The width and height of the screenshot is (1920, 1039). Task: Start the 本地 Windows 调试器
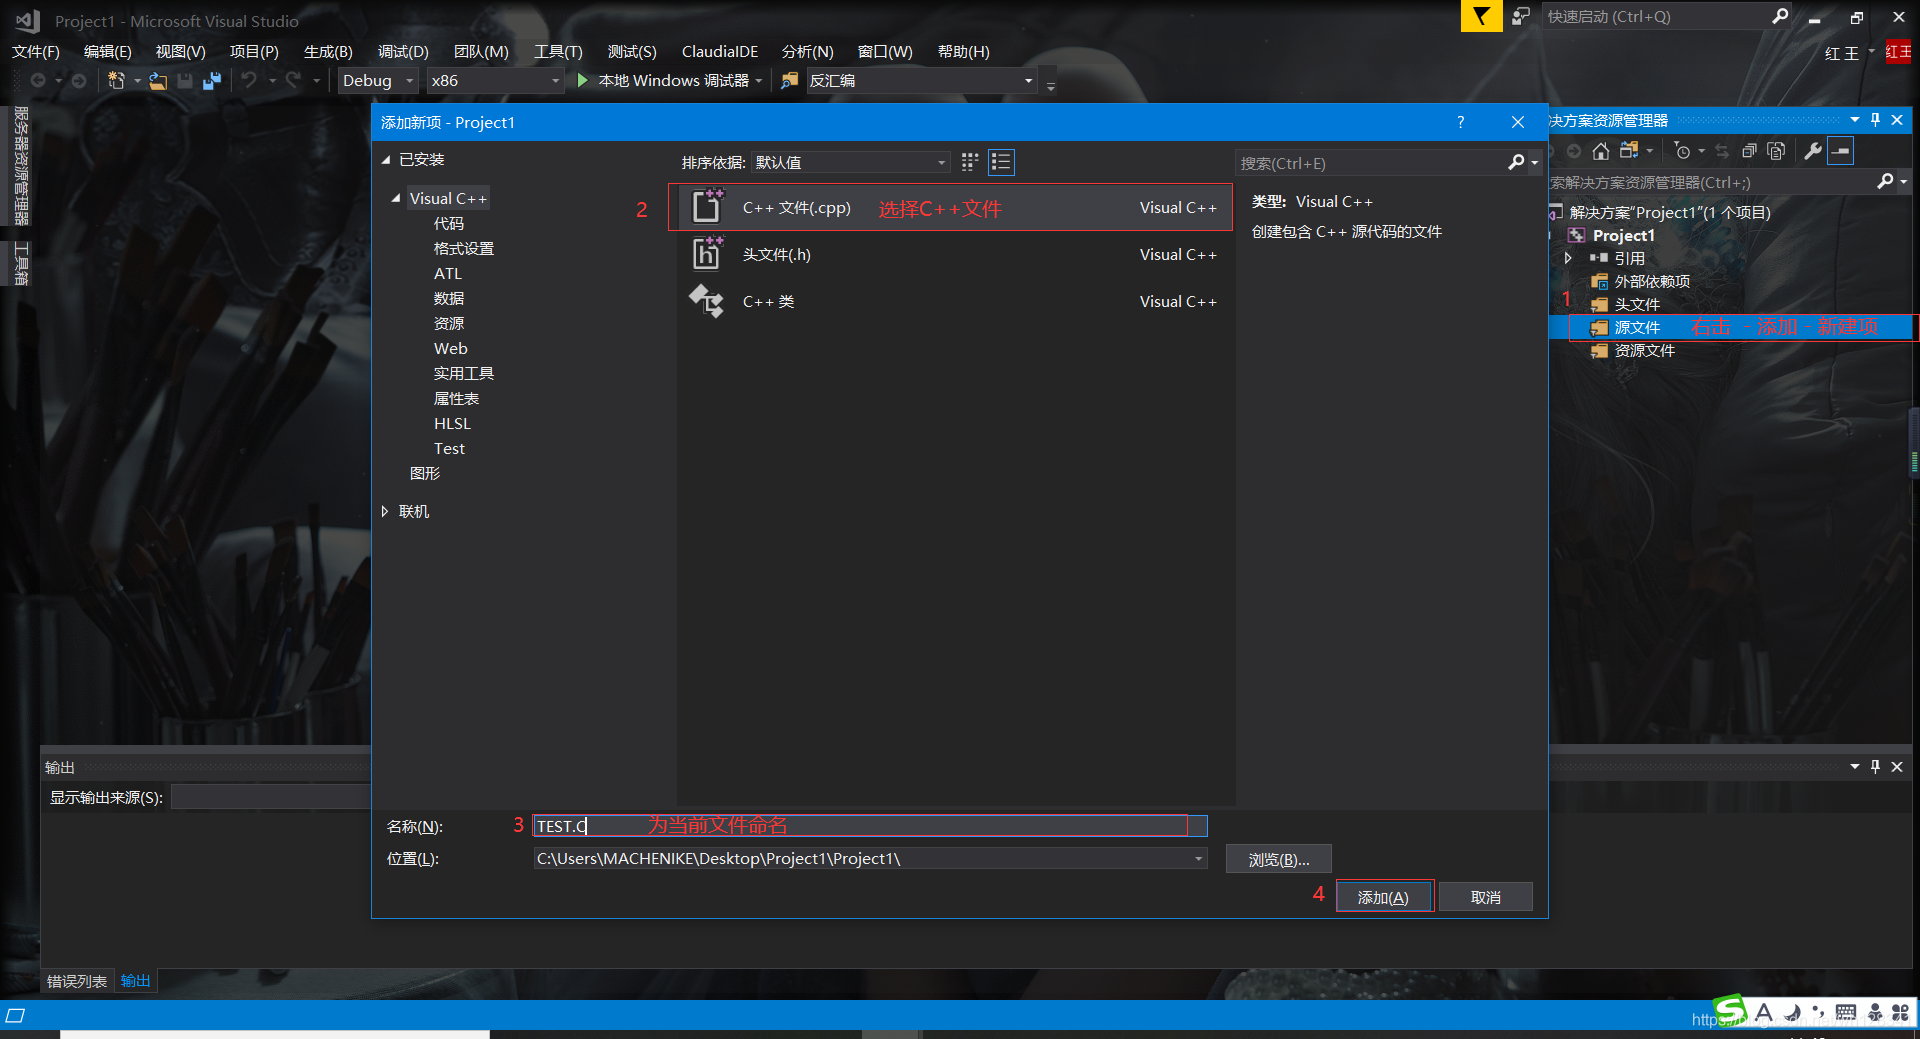[x=664, y=81]
